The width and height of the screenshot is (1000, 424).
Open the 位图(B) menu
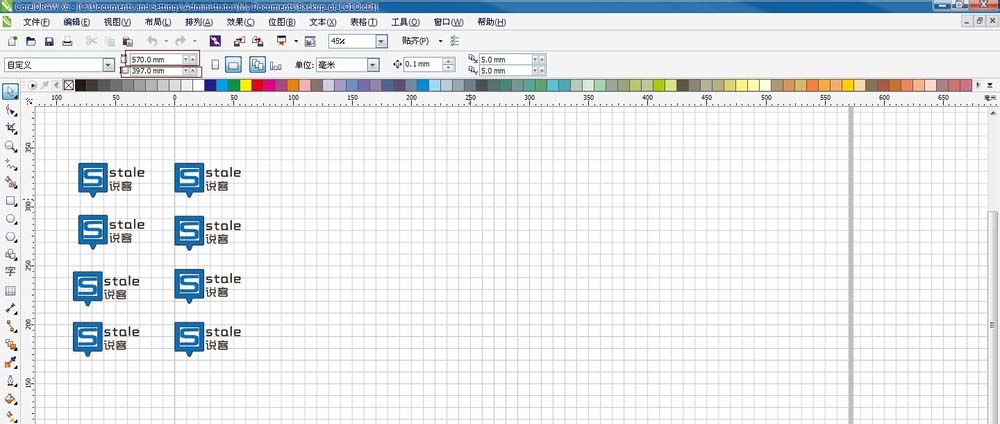click(x=282, y=22)
